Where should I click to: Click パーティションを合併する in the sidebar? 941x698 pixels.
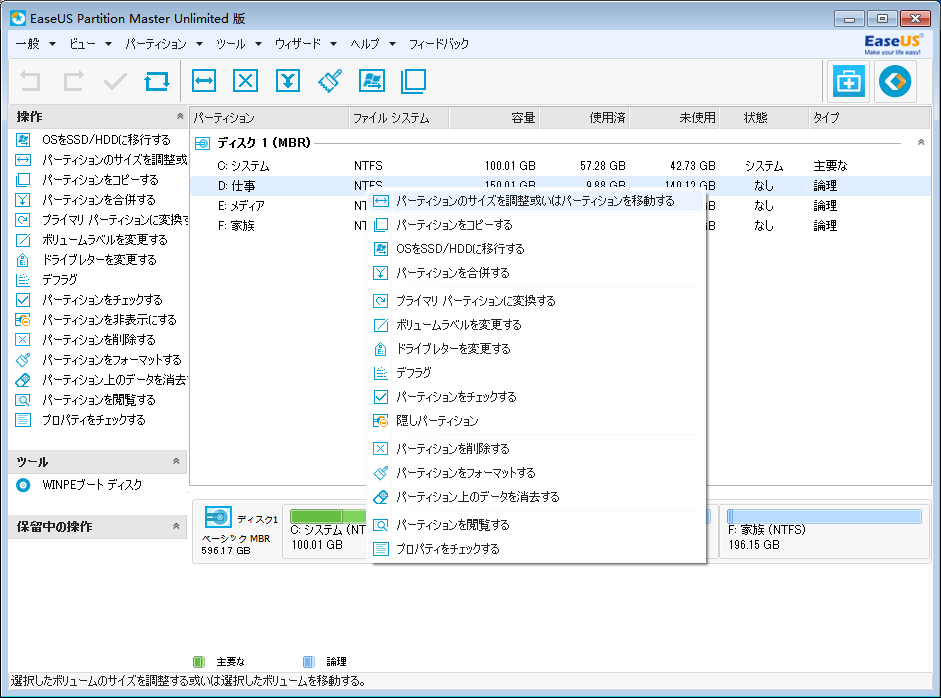tap(98, 200)
